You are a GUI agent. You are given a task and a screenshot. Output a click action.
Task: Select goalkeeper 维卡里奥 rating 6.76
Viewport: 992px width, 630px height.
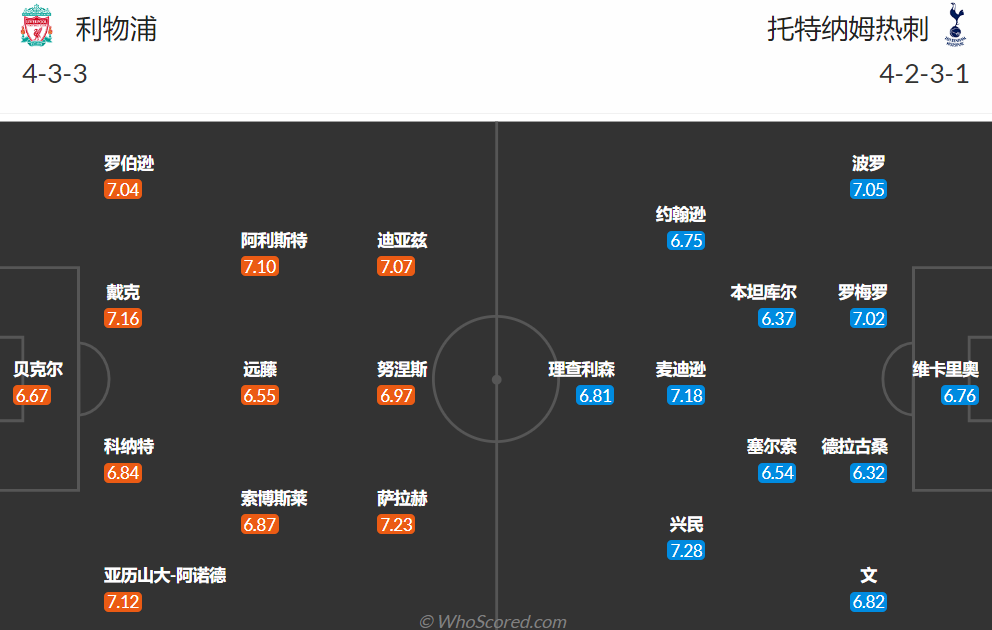(x=960, y=395)
